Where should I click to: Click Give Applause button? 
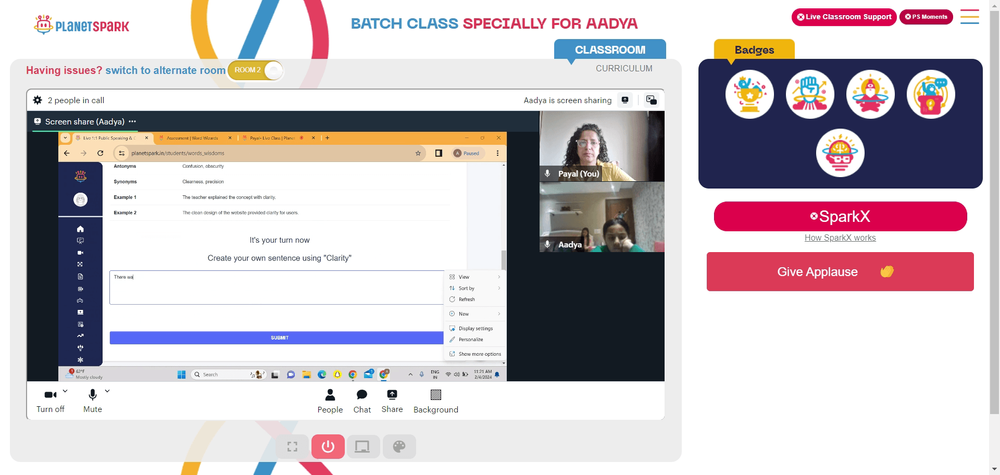pos(840,272)
